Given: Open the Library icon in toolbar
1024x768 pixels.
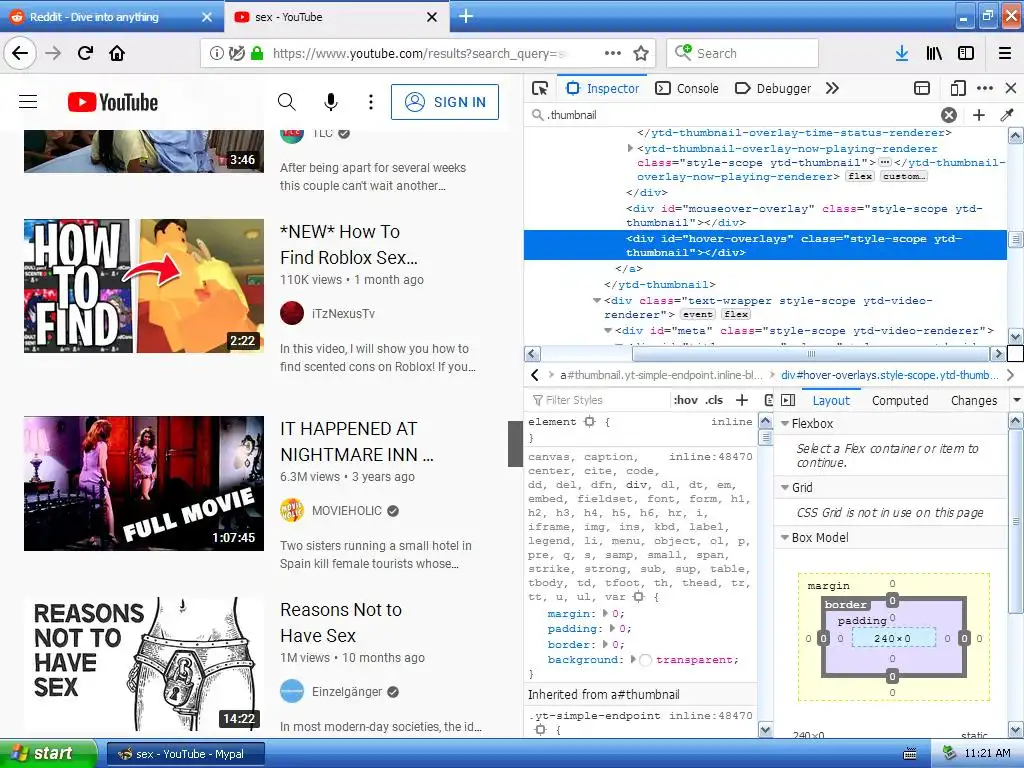Looking at the screenshot, I should (x=934, y=54).
